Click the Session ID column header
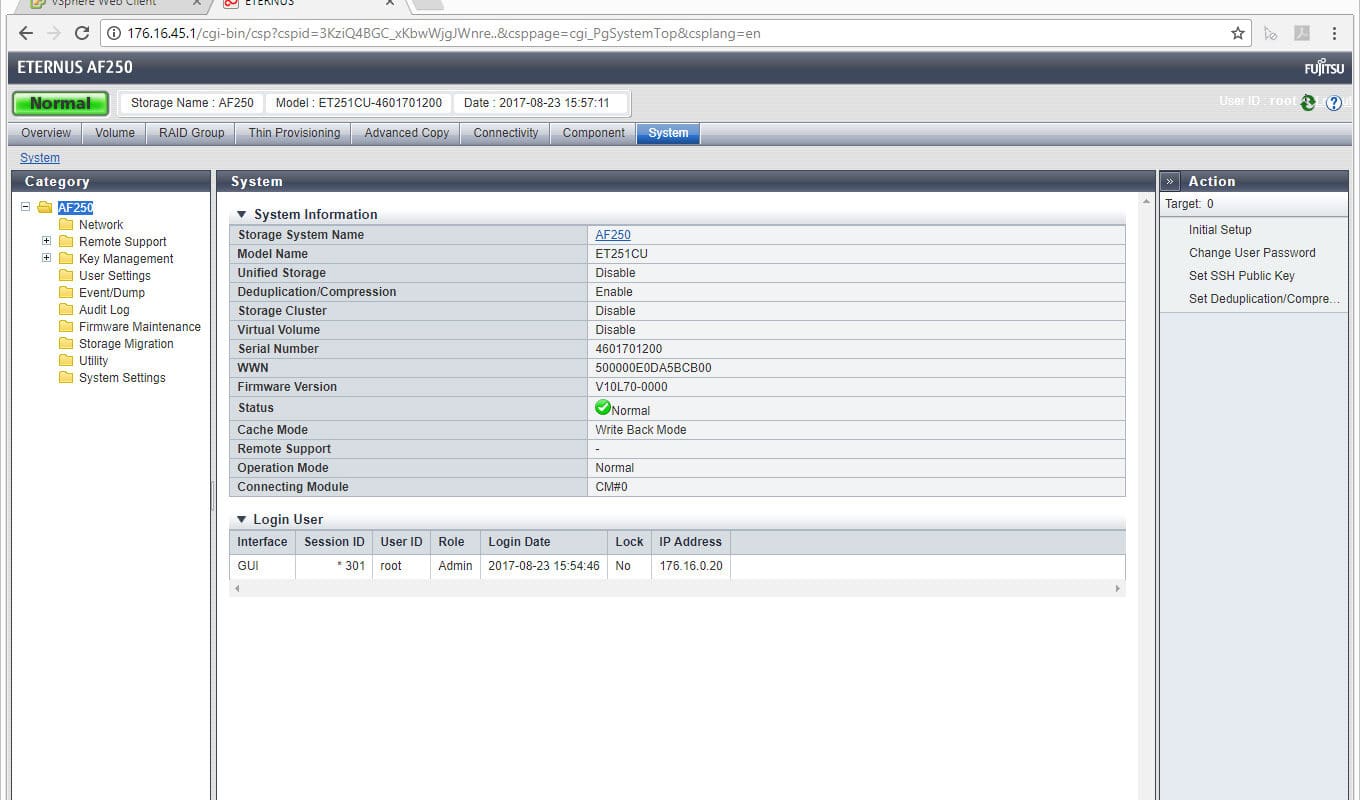Viewport: 1360px width, 800px height. tap(334, 542)
